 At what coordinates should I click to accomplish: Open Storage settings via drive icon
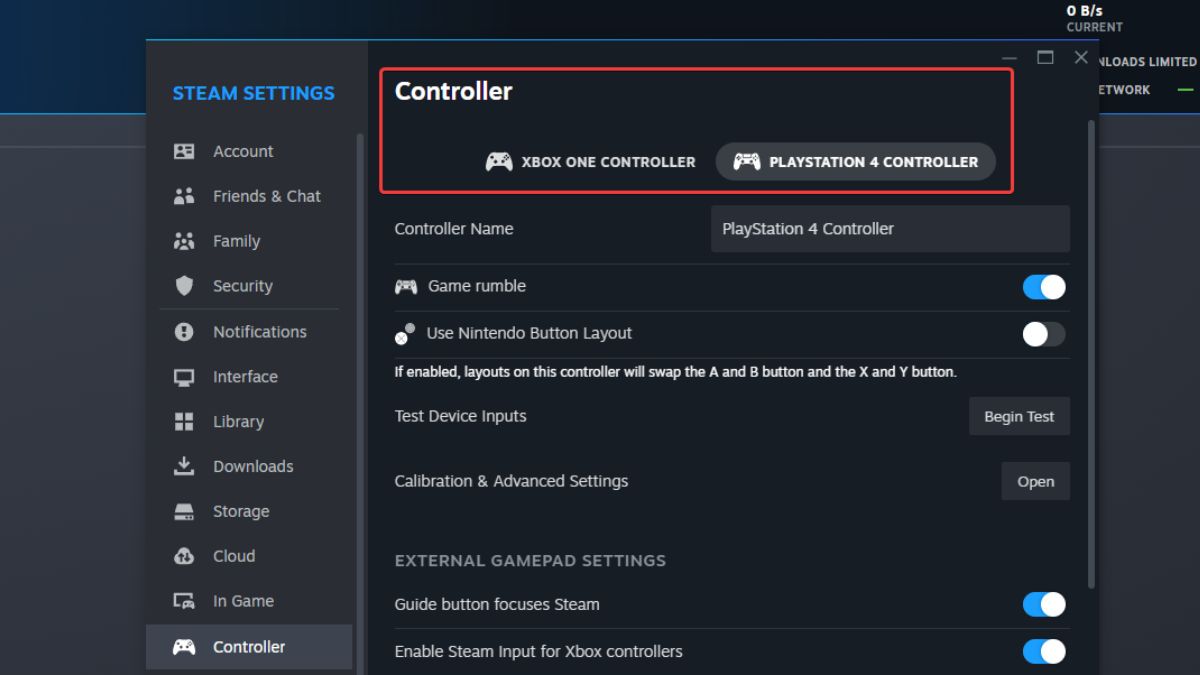coord(185,511)
